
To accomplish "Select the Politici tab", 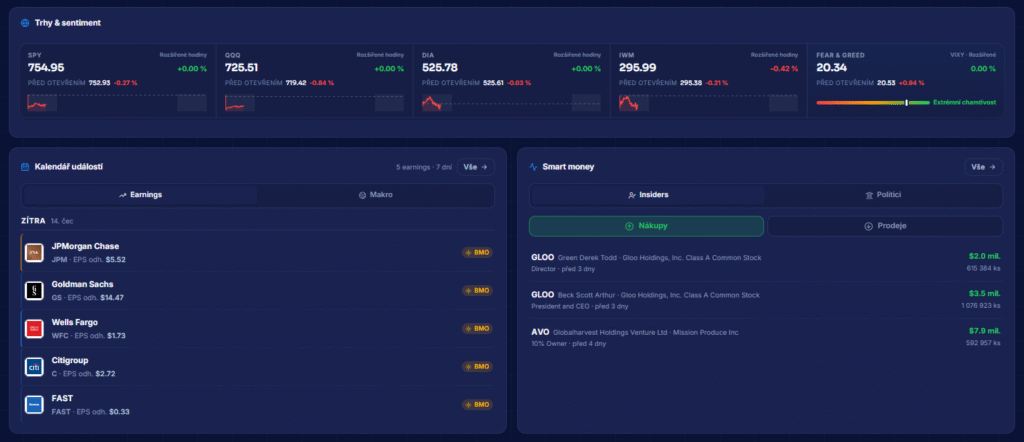I will pyautogui.click(x=883, y=195).
